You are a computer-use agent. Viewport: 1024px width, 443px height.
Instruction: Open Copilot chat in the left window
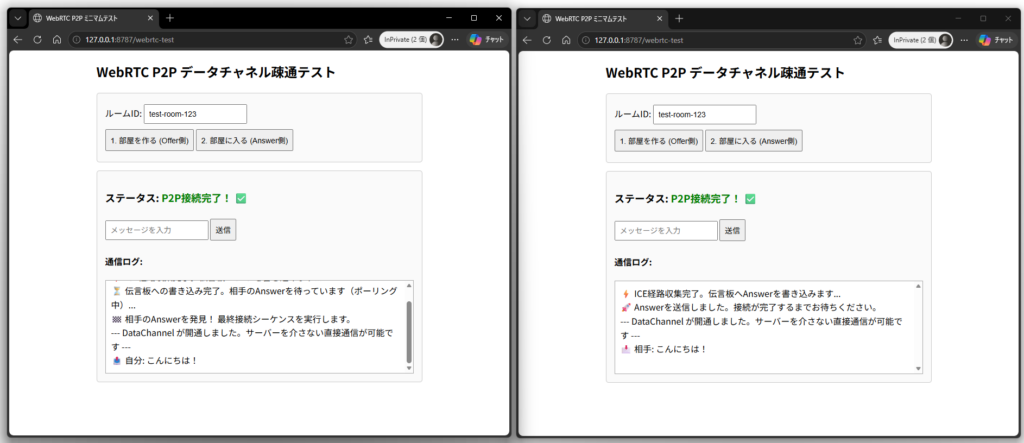coord(487,40)
